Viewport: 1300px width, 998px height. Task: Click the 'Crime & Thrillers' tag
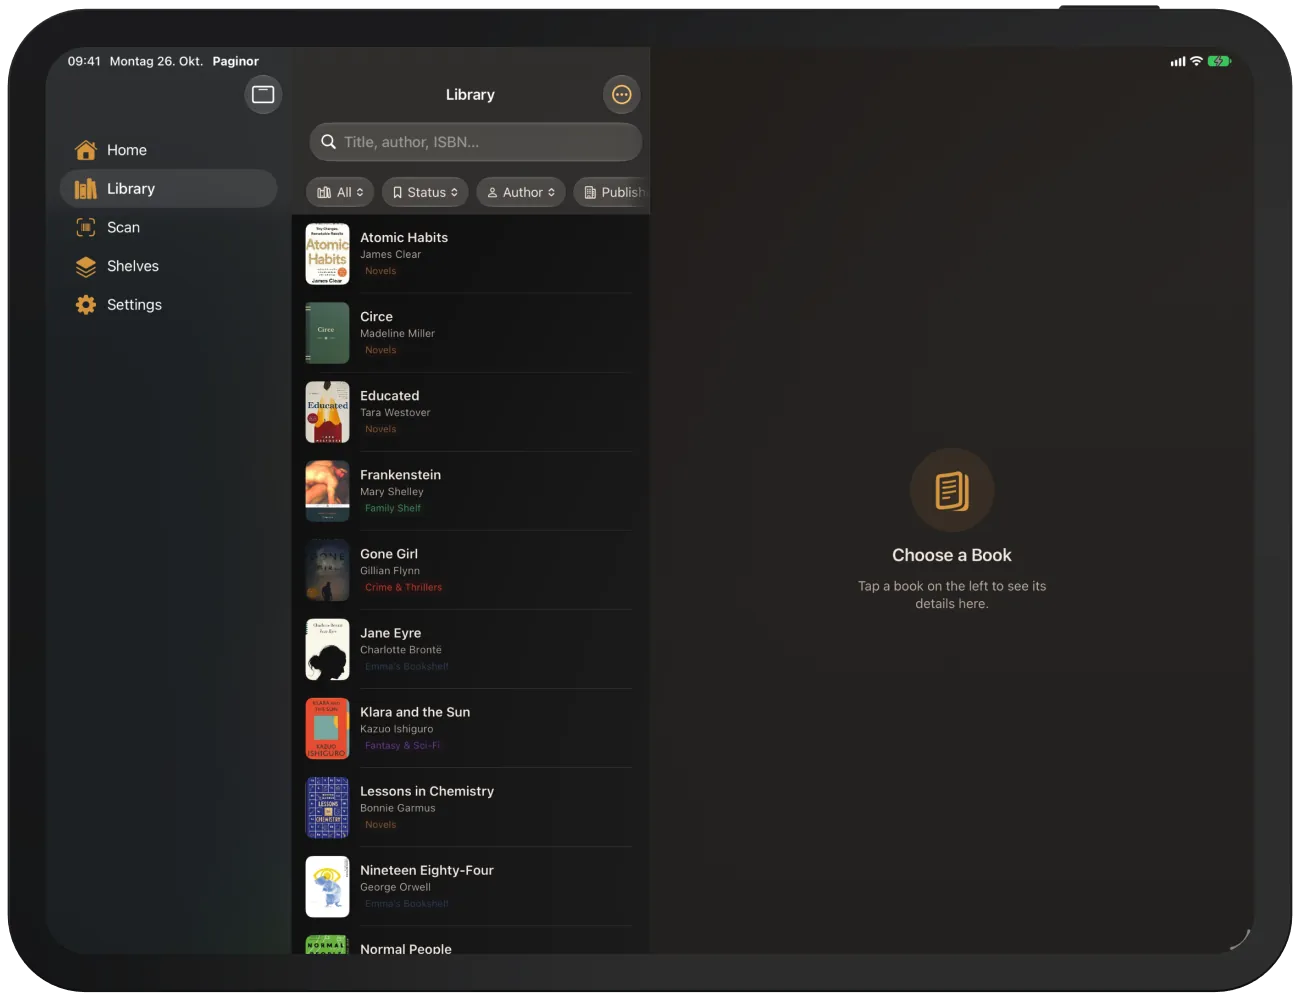tap(403, 588)
